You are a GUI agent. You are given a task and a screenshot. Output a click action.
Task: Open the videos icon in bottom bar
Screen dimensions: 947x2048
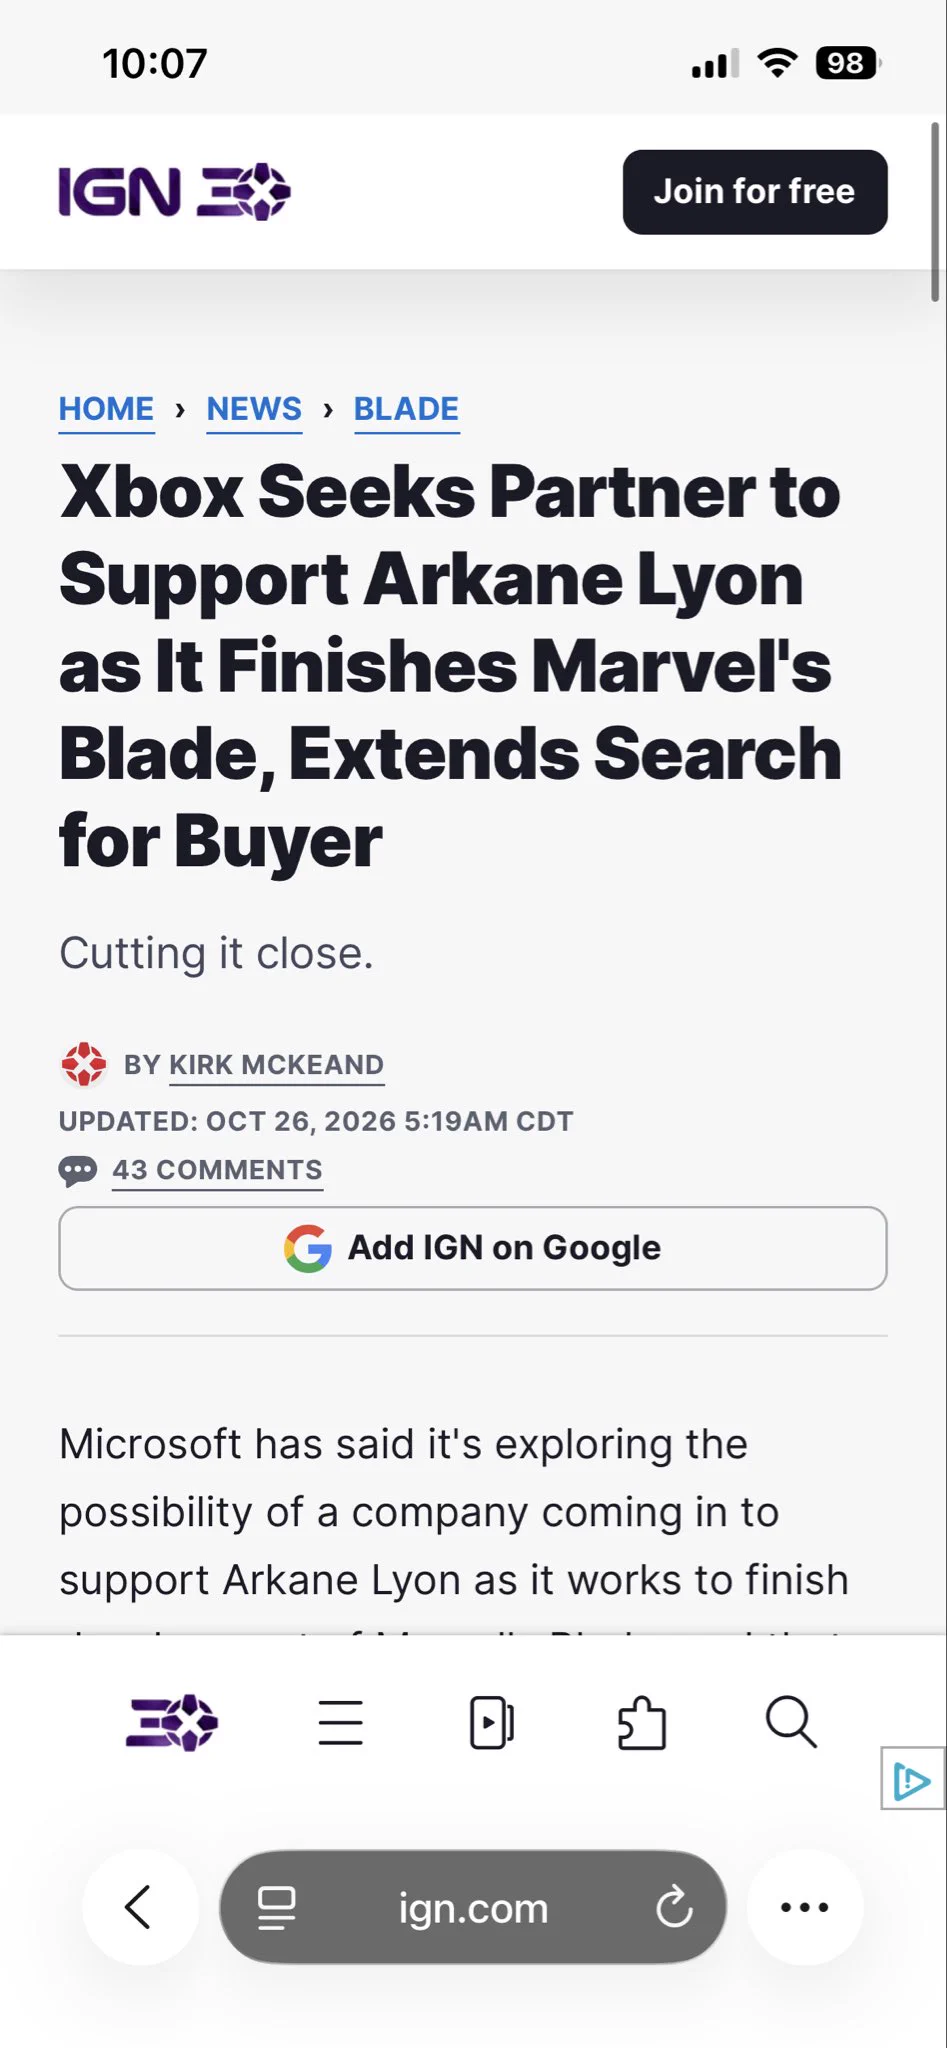pos(492,1723)
